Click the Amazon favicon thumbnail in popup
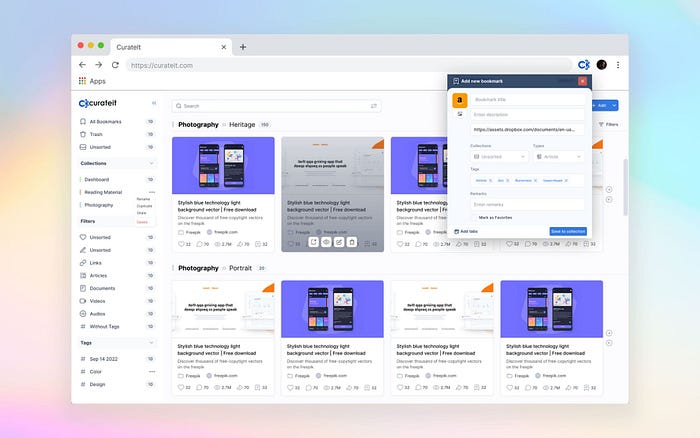This screenshot has width=700, height=438. [x=460, y=100]
